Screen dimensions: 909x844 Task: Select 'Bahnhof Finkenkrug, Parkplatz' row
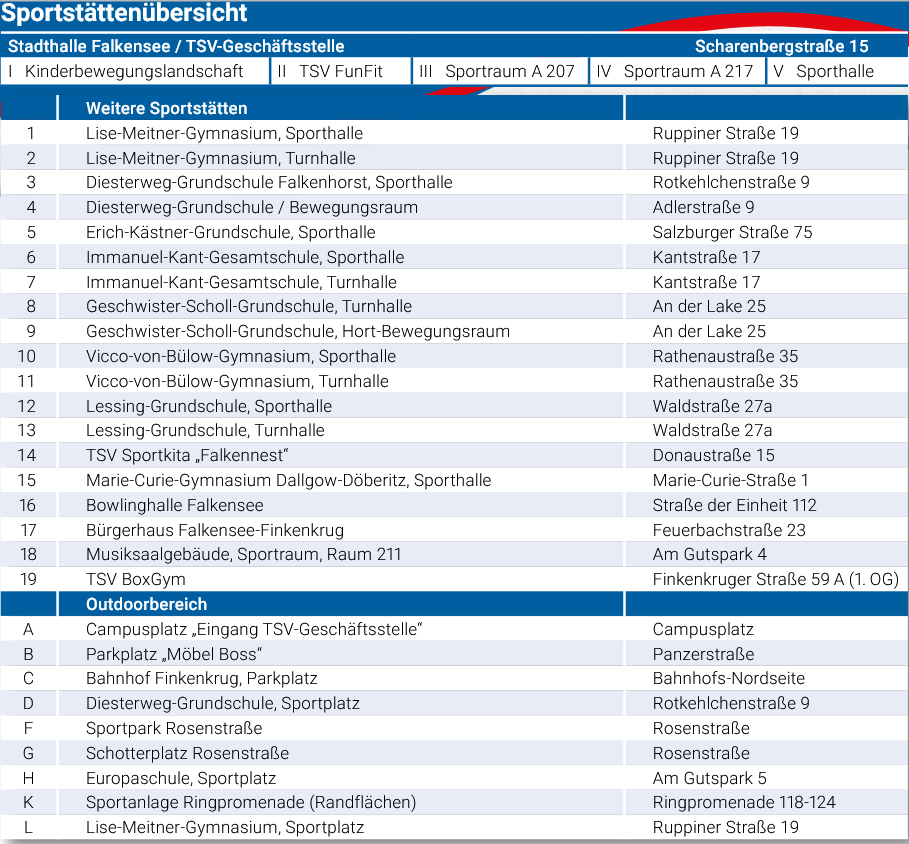click(x=454, y=678)
